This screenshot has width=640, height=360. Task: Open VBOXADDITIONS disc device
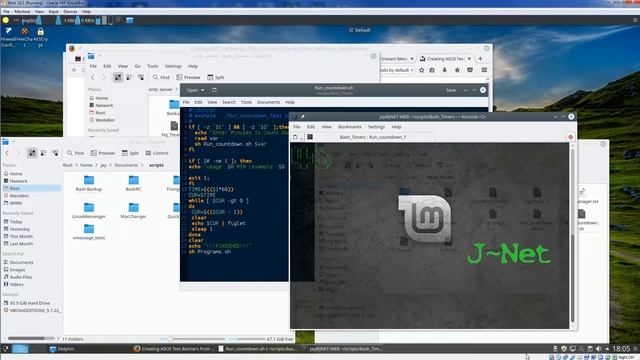31,311
